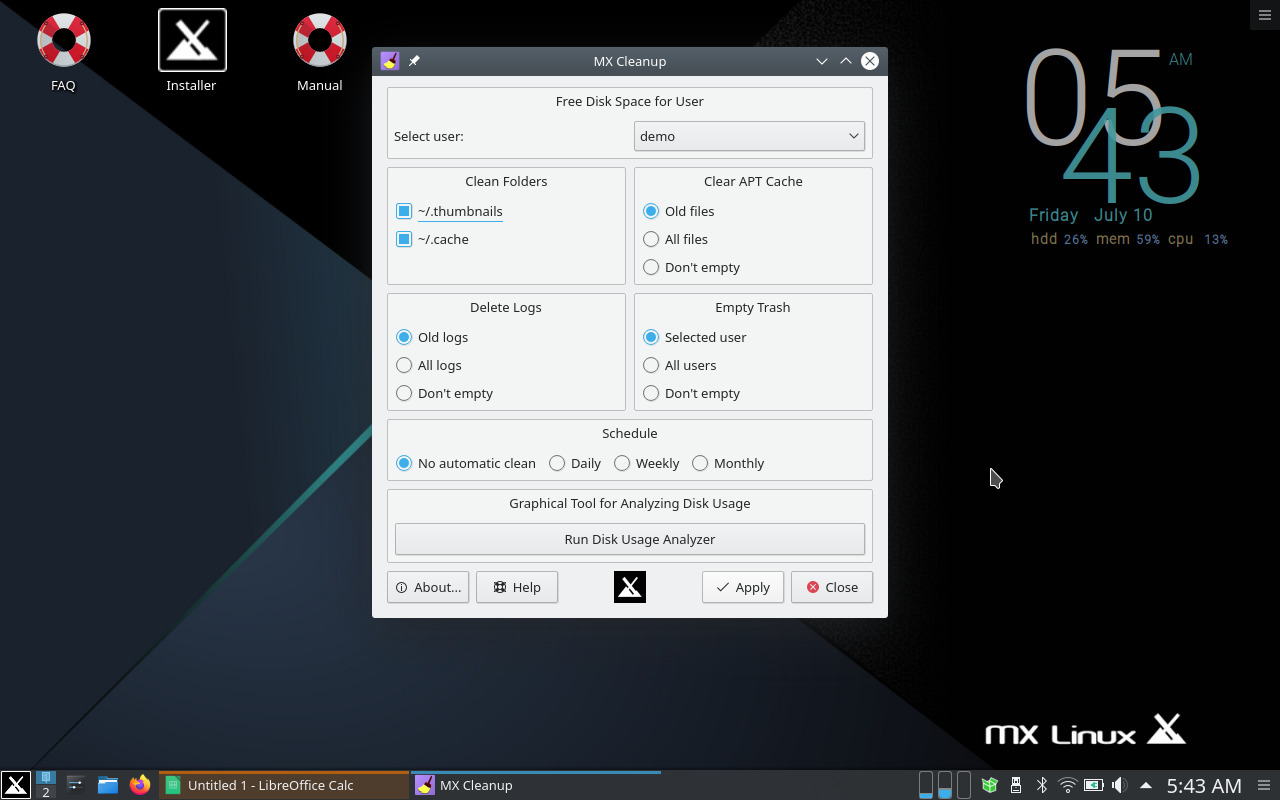Click the Wi-Fi network icon in system tray
The image size is (1280, 800).
pyautogui.click(x=1067, y=785)
